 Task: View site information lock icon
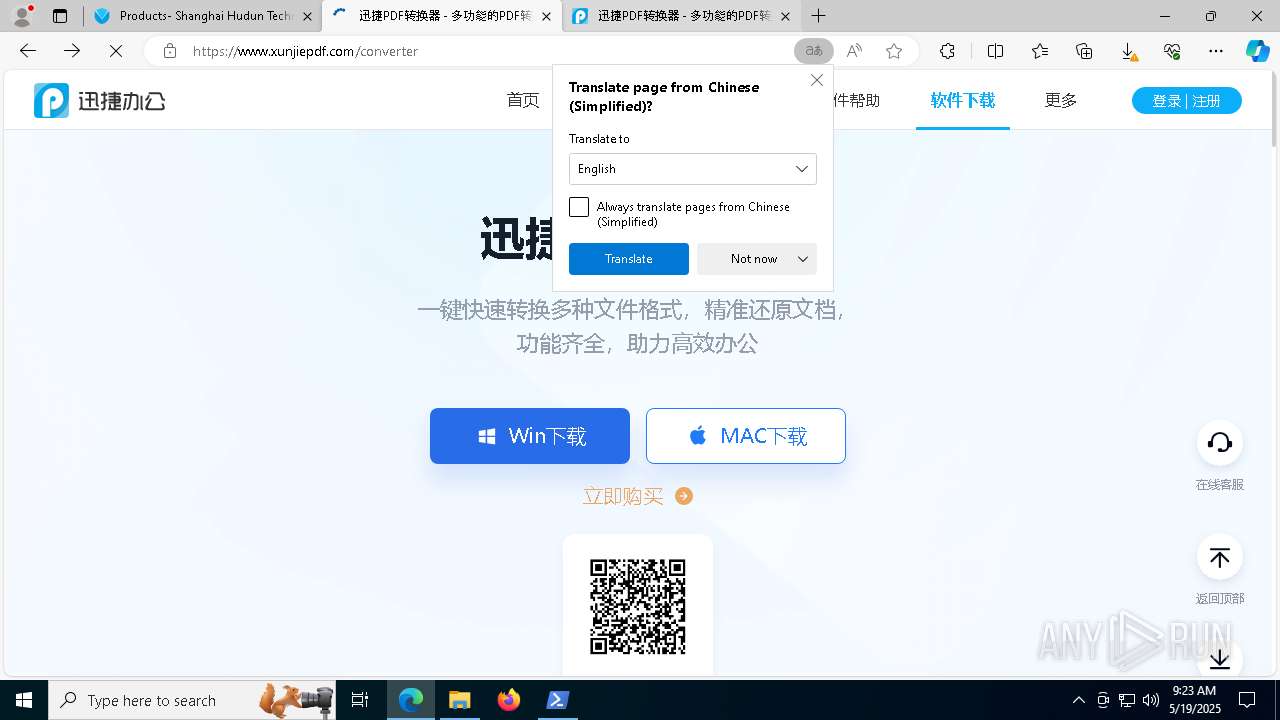[x=170, y=51]
